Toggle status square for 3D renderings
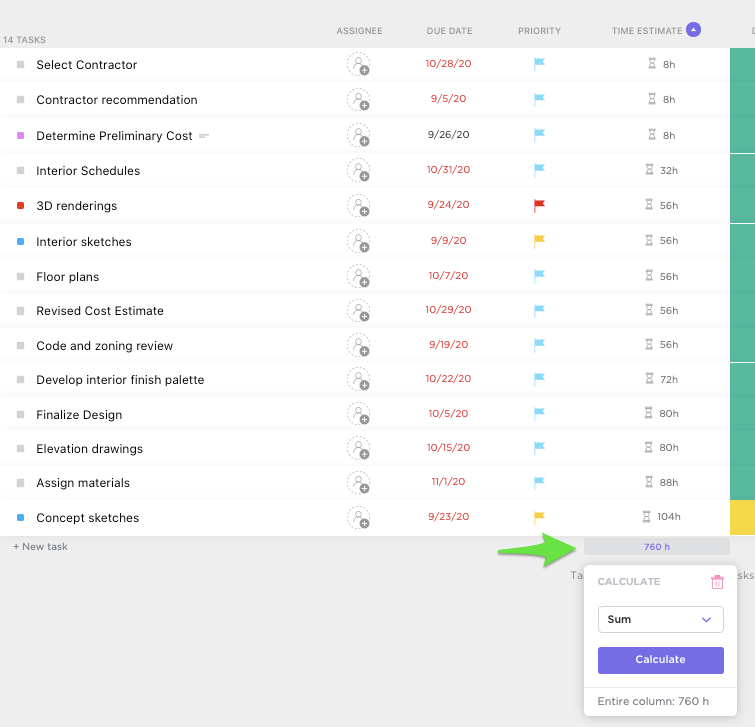Screen dimensions: 755x727 (21, 206)
